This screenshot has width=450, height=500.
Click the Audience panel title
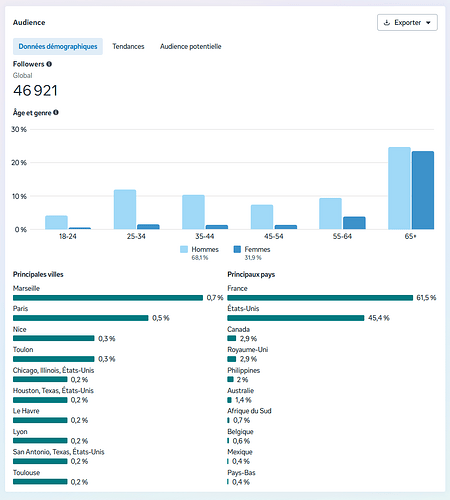click(x=29, y=22)
